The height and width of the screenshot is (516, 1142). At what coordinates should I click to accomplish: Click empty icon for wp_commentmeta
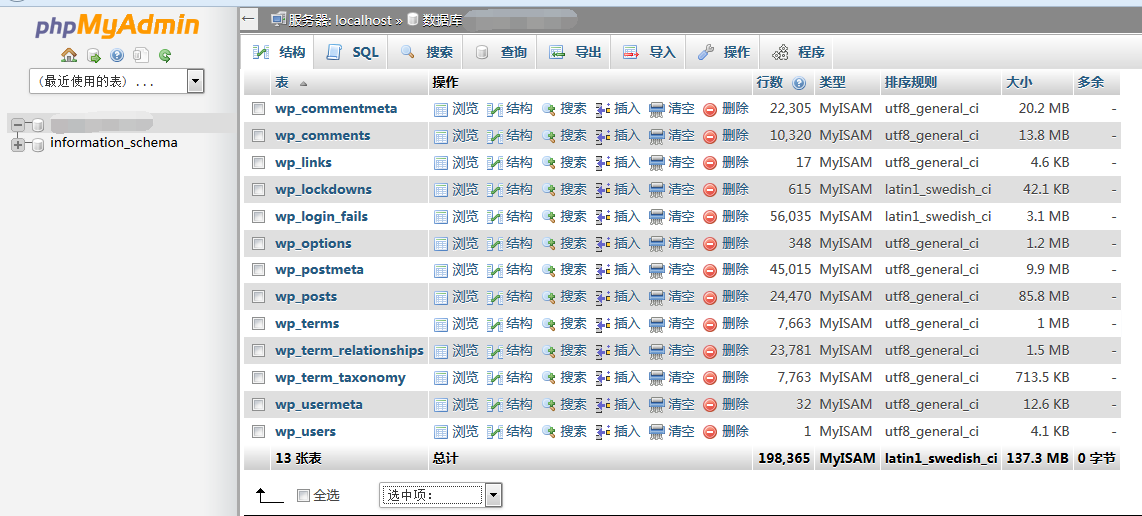657,109
